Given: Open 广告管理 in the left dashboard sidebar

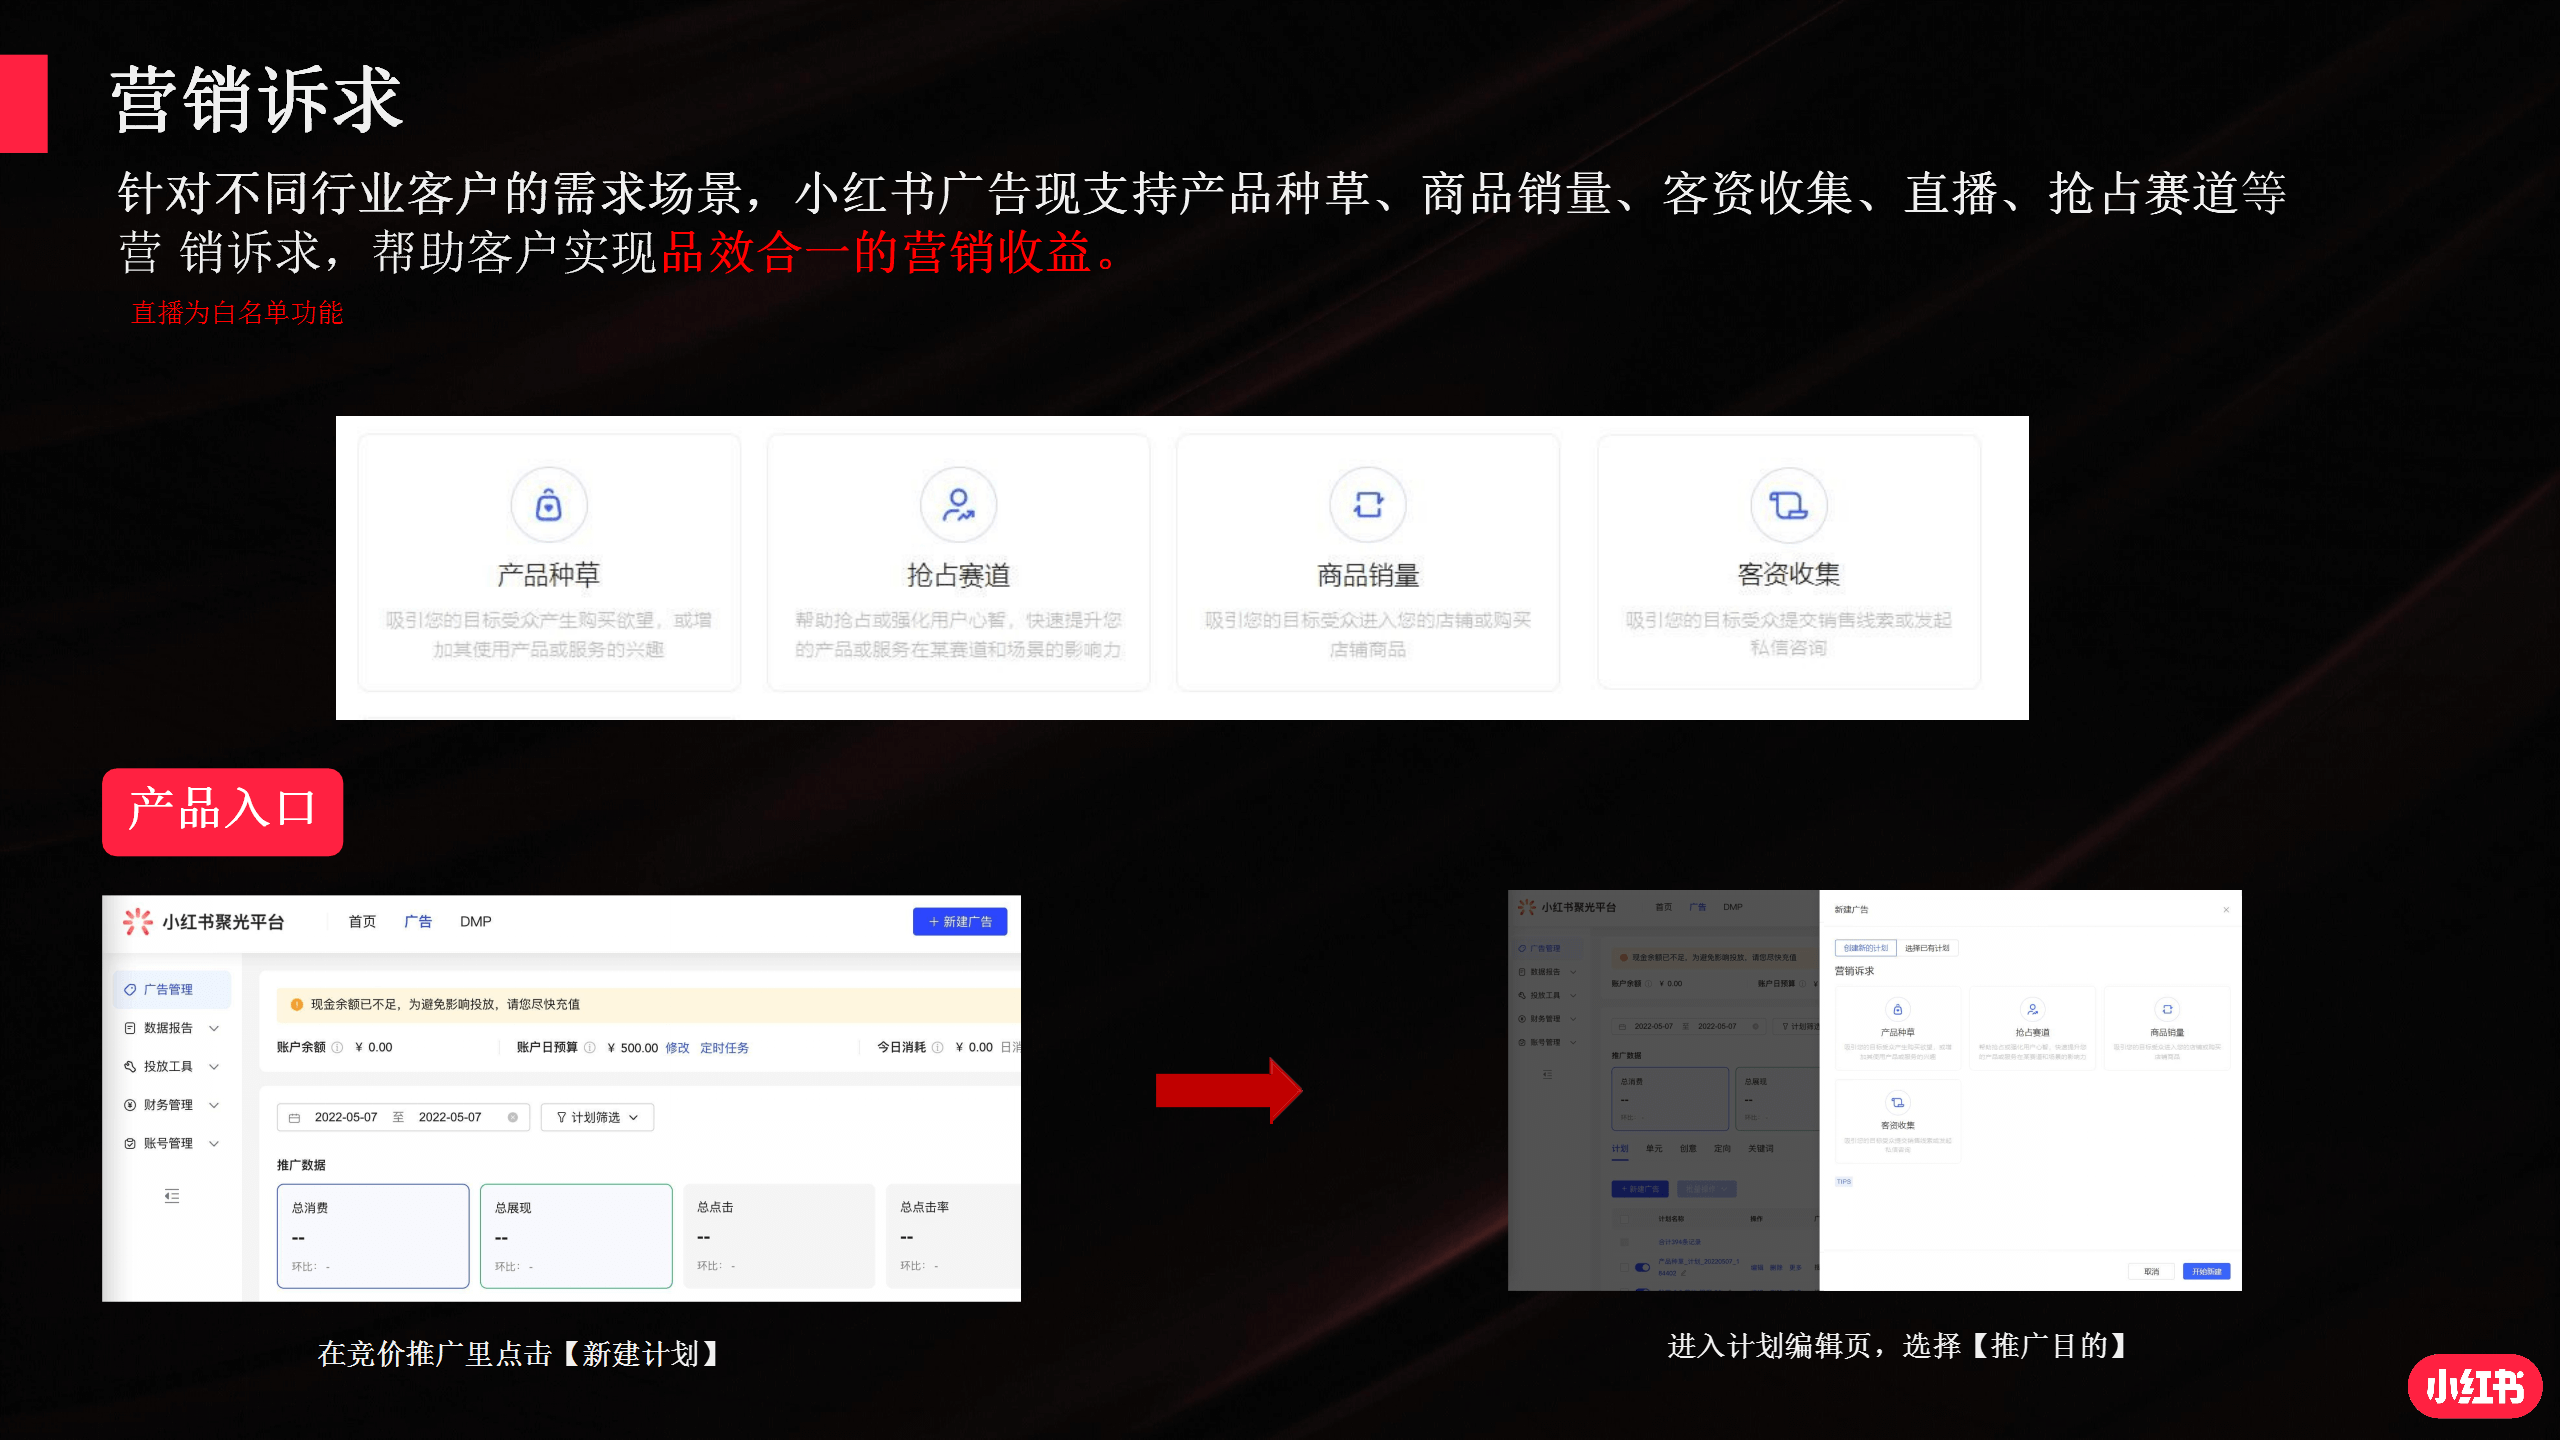Looking at the screenshot, I should (x=172, y=989).
